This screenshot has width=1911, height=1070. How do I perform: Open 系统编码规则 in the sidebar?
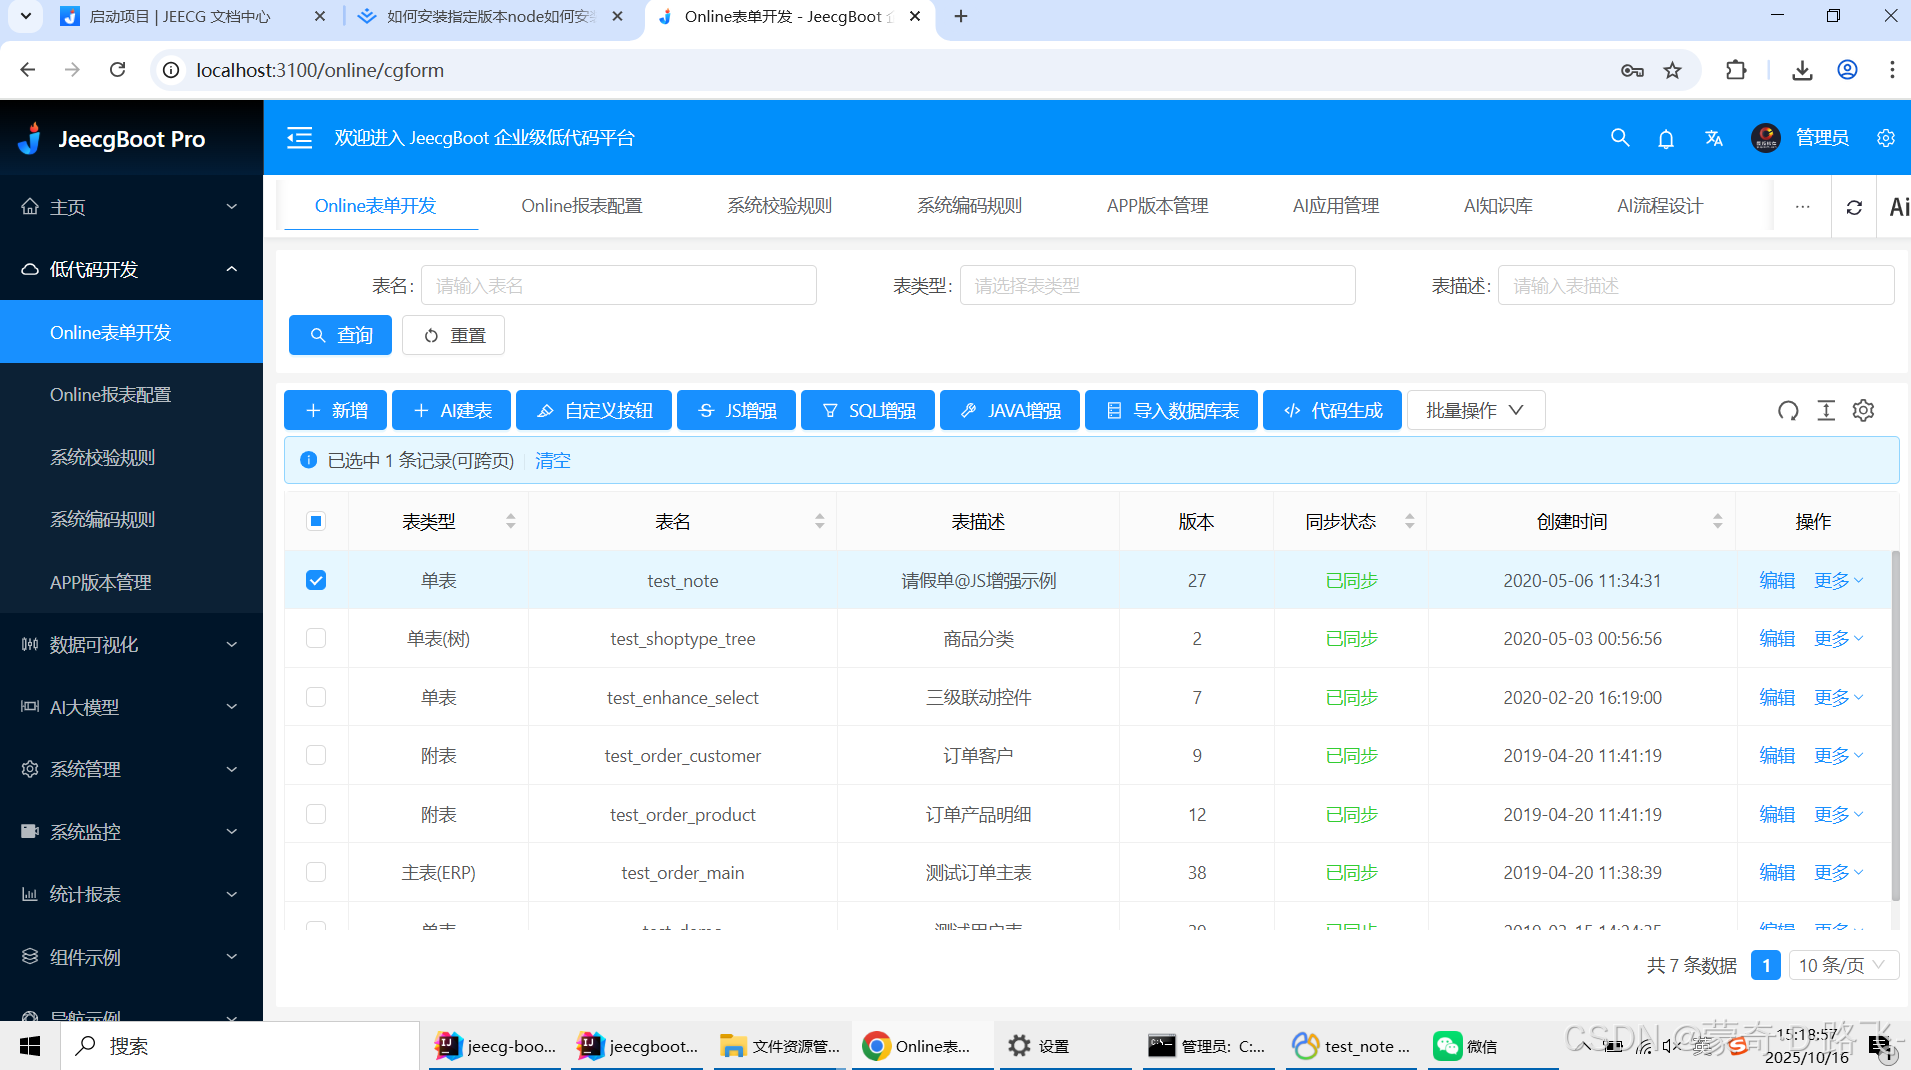tap(131, 519)
